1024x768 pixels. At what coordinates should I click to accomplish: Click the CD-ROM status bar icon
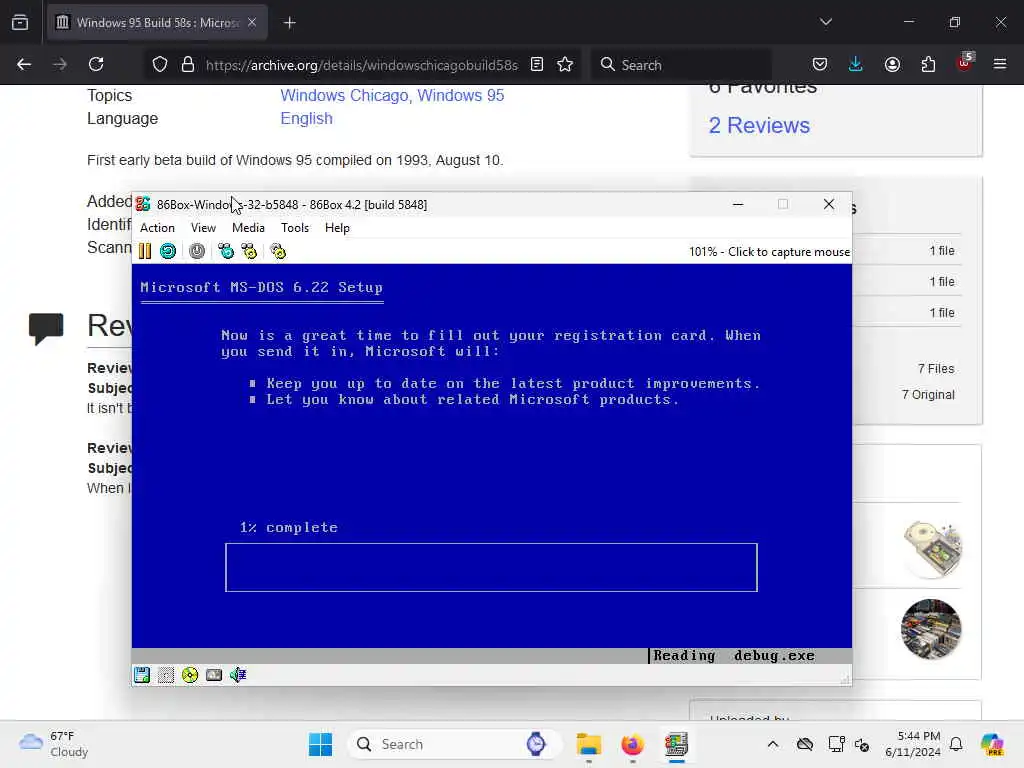pos(190,675)
